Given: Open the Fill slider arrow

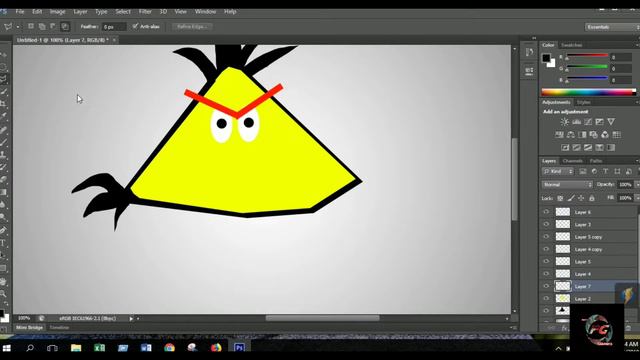Looking at the screenshot, I should 637,198.
